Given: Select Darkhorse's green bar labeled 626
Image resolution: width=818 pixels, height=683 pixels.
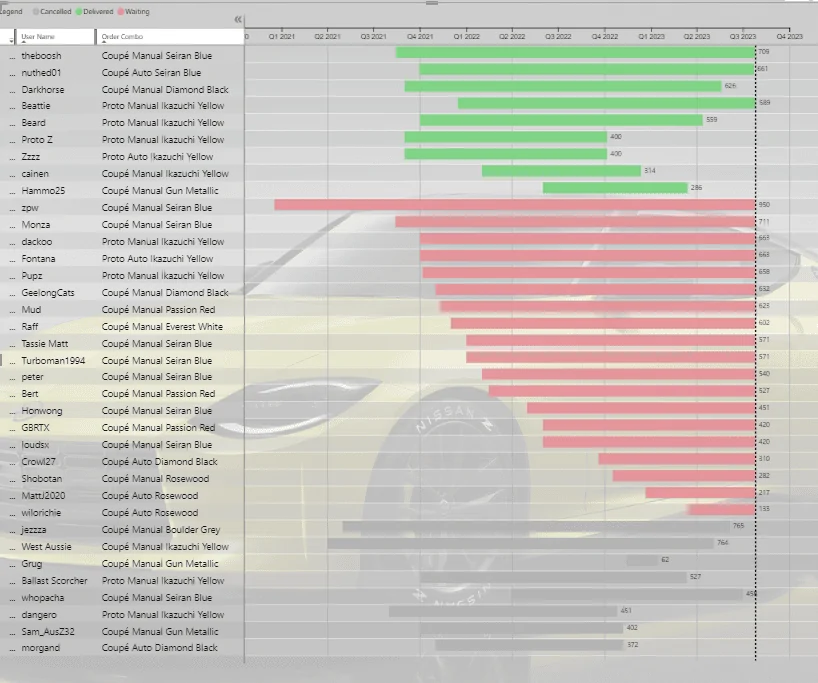Looking at the screenshot, I should pyautogui.click(x=563, y=87).
